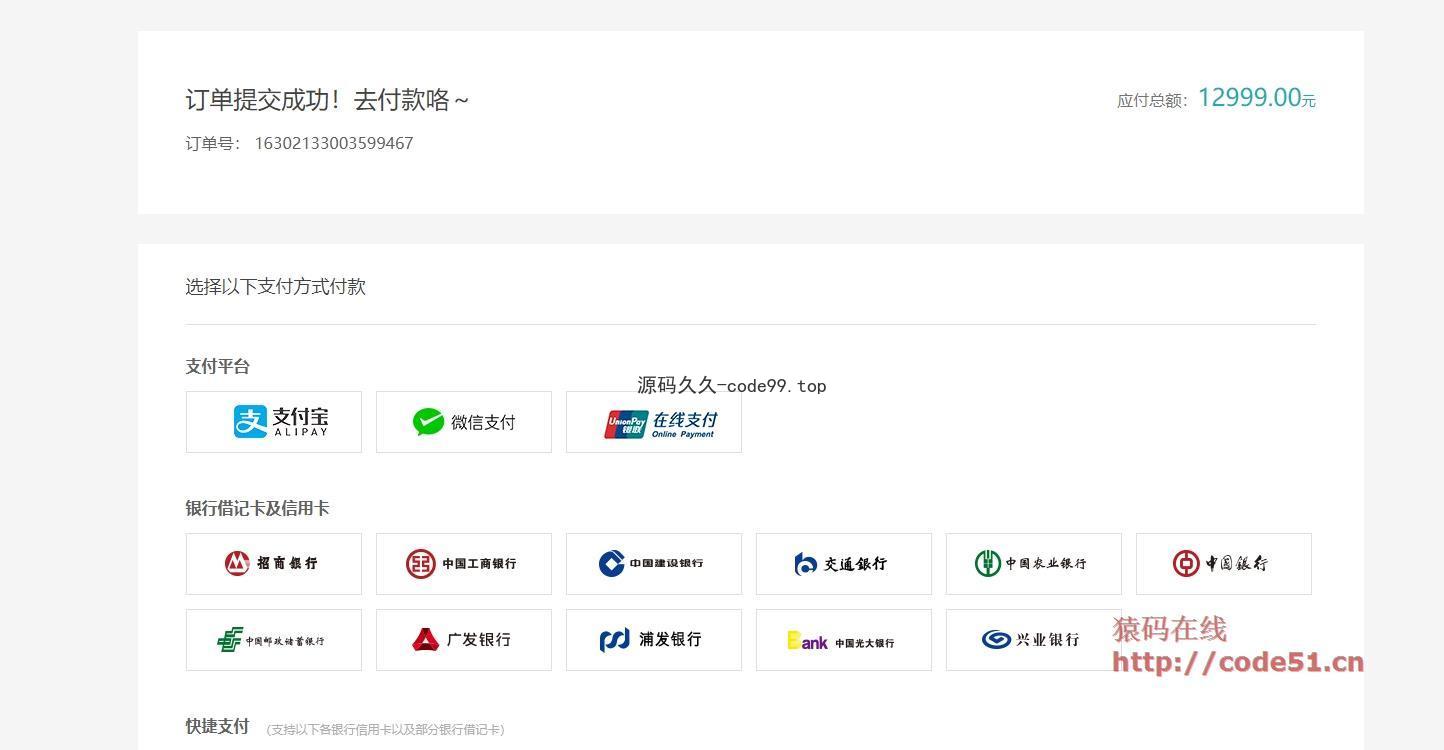Choose the Alipay payment option
Image resolution: width=1444 pixels, height=750 pixels.
click(274, 422)
